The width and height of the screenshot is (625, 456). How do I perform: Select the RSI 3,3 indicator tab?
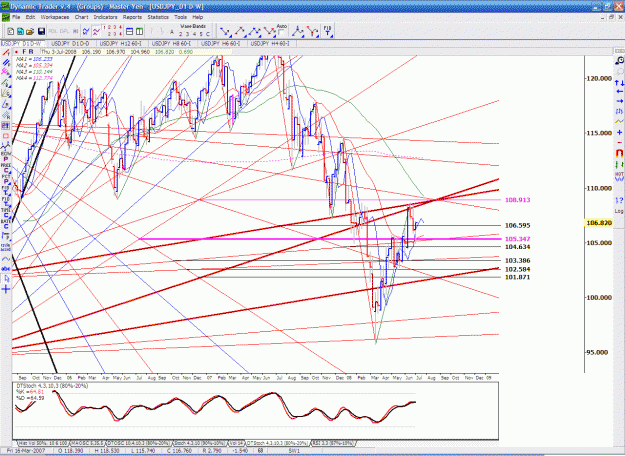point(332,443)
